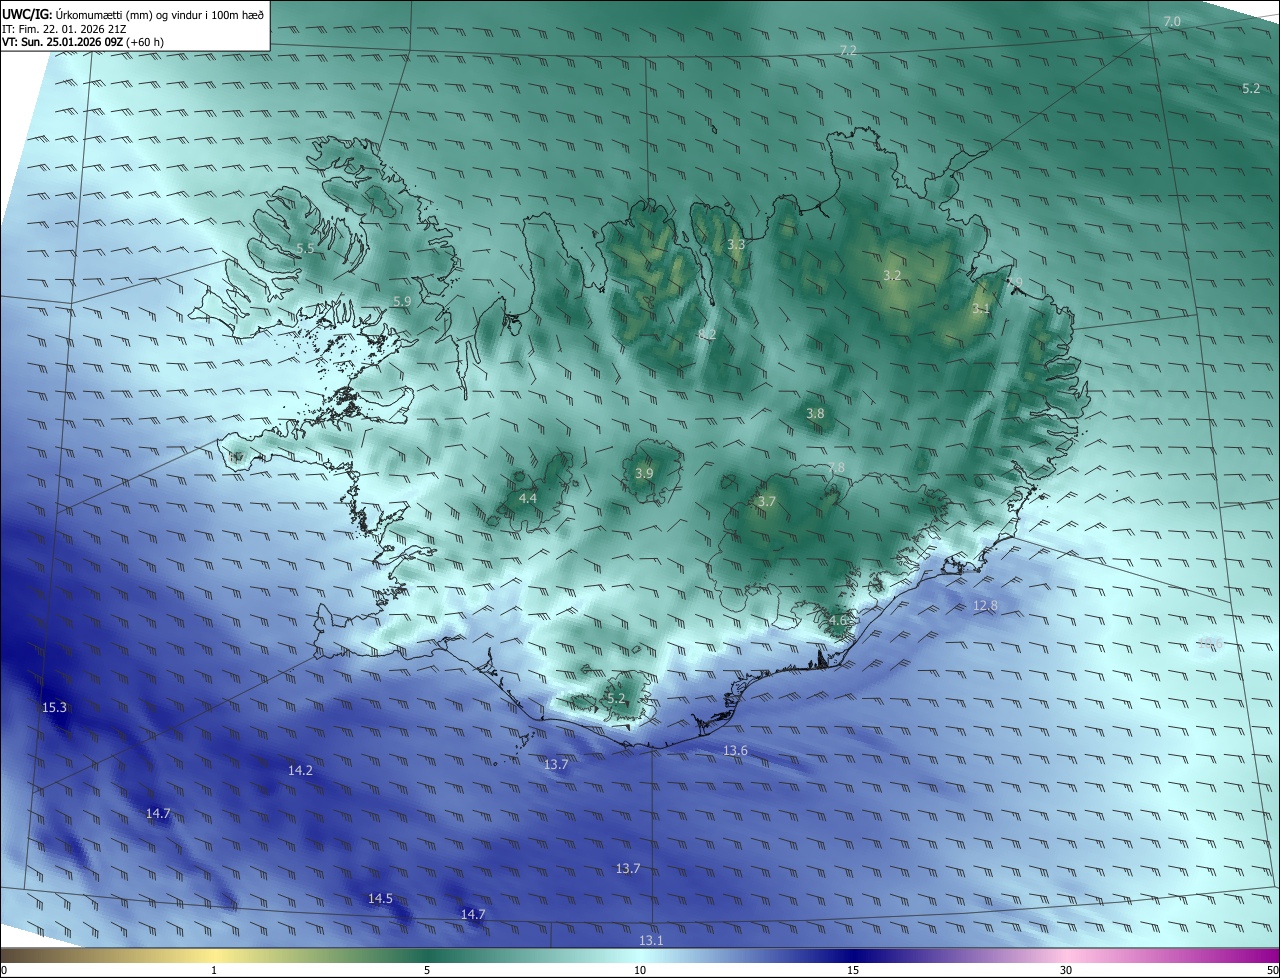Click the 5.5 value over the Westfjords
1280x978 pixels.
305,248
